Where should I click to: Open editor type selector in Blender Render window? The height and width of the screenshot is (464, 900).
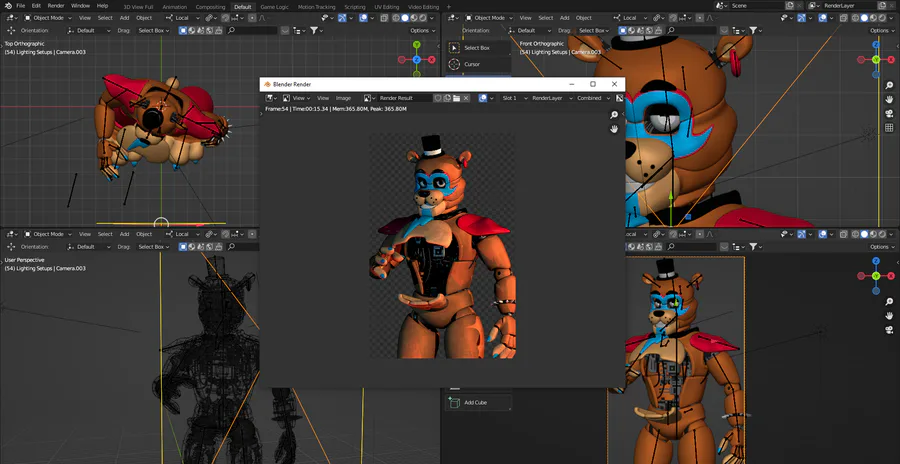pos(270,98)
